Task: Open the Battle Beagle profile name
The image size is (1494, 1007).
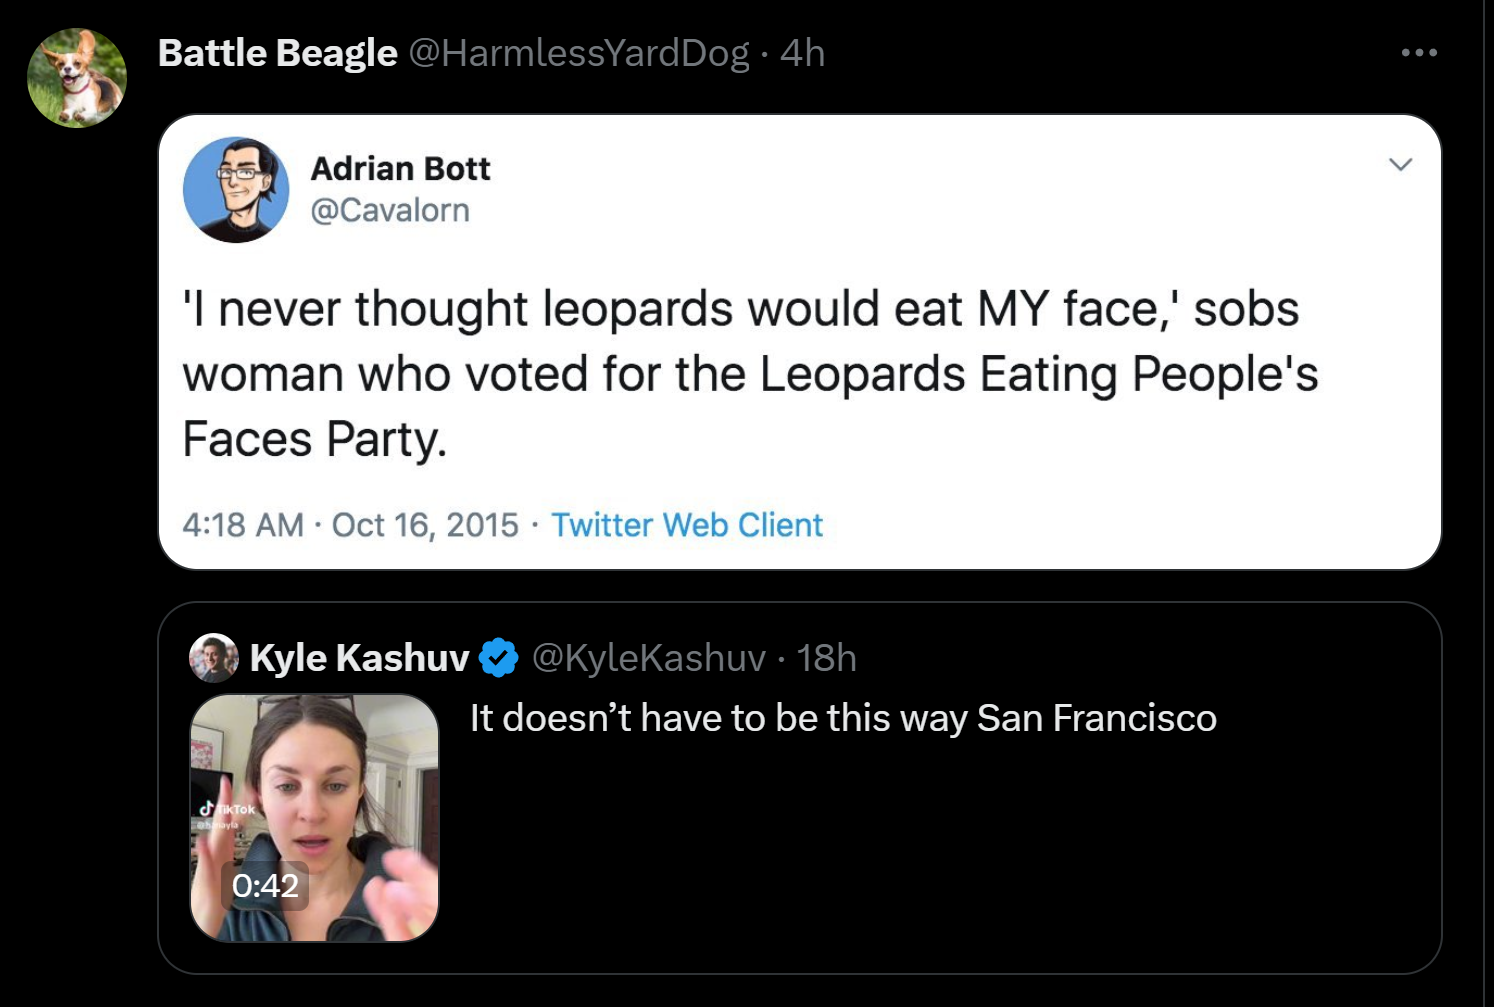Action: pyautogui.click(x=277, y=53)
